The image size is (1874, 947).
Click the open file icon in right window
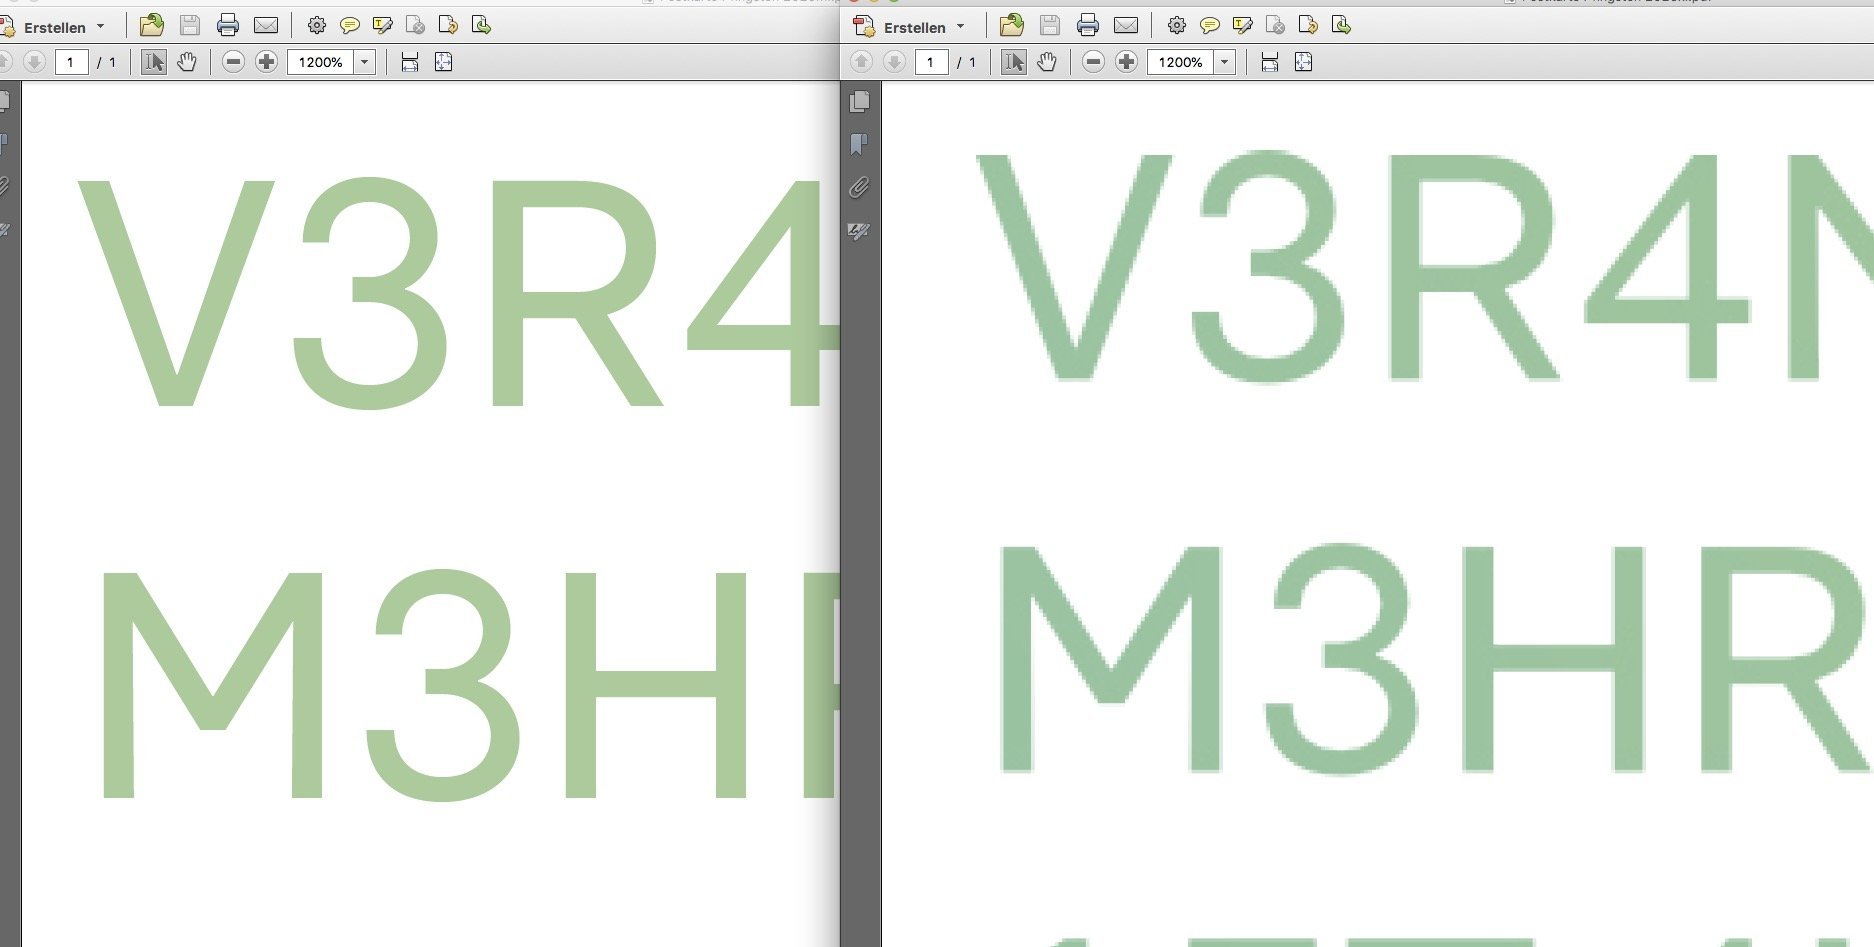point(1011,25)
